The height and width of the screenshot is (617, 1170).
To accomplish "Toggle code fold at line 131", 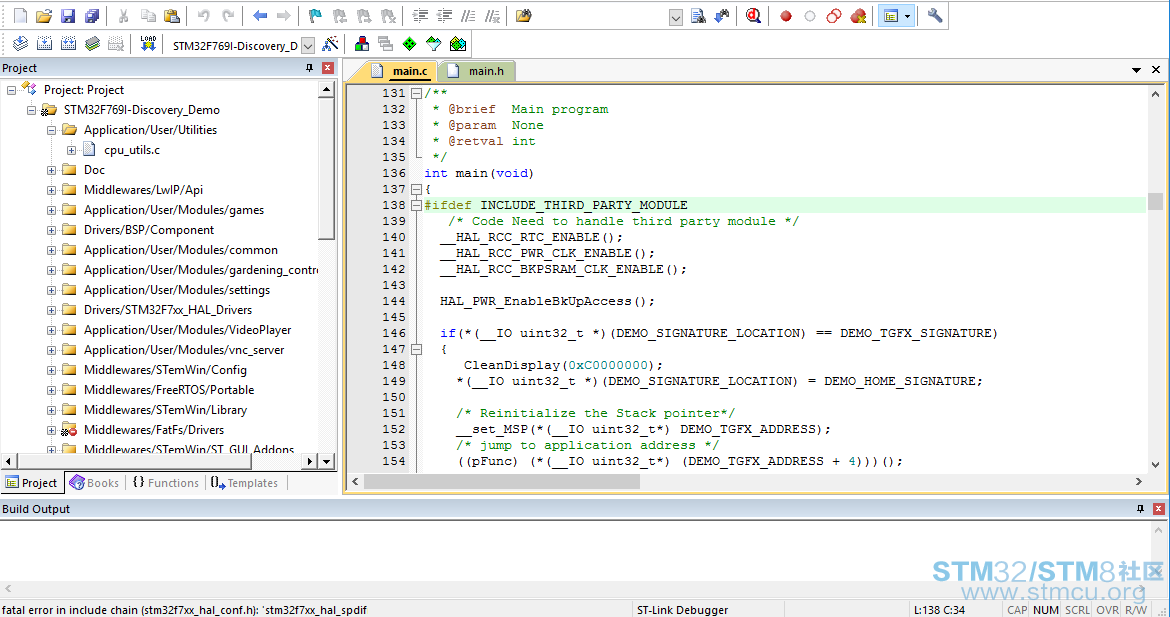I will pos(416,93).
